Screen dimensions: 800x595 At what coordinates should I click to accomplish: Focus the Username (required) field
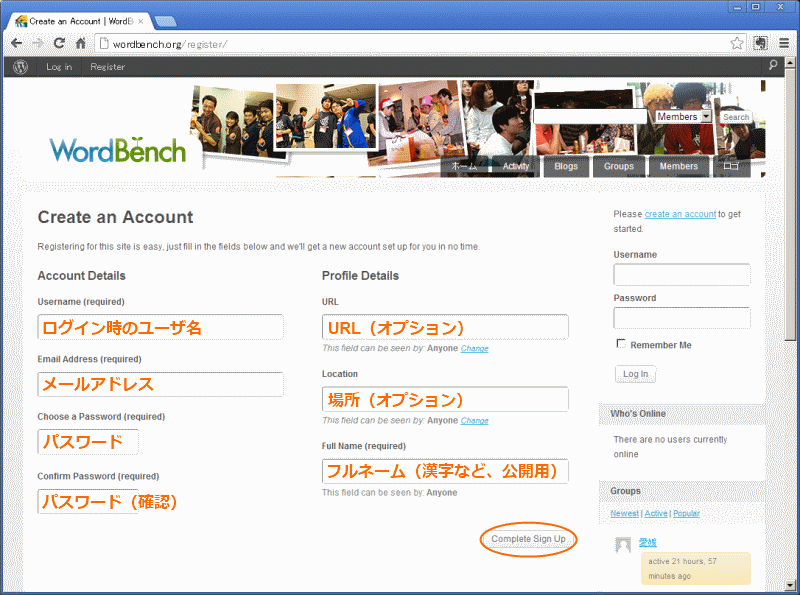coord(160,327)
